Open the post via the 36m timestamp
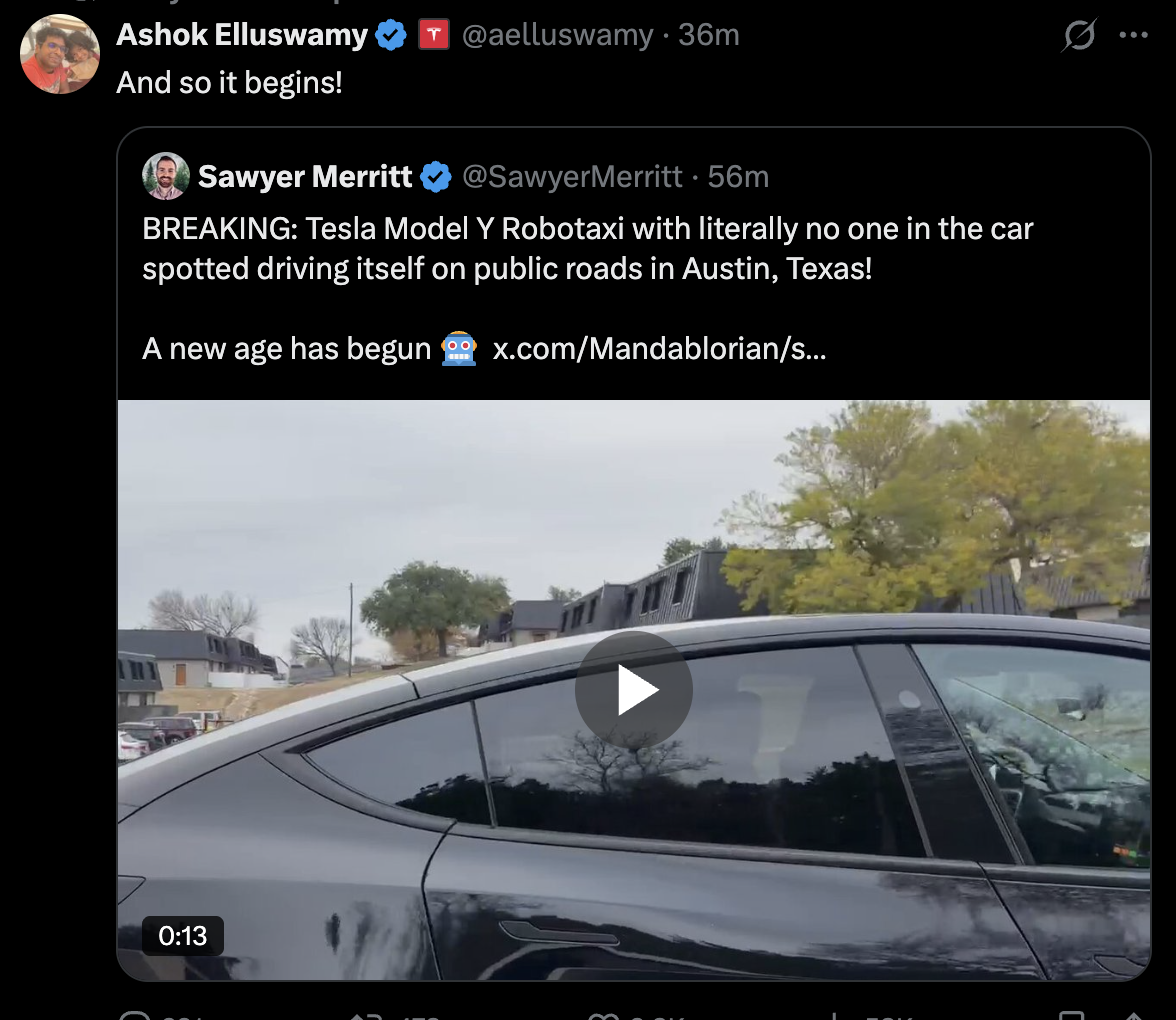Viewport: 1176px width, 1020px height. pyautogui.click(x=709, y=36)
